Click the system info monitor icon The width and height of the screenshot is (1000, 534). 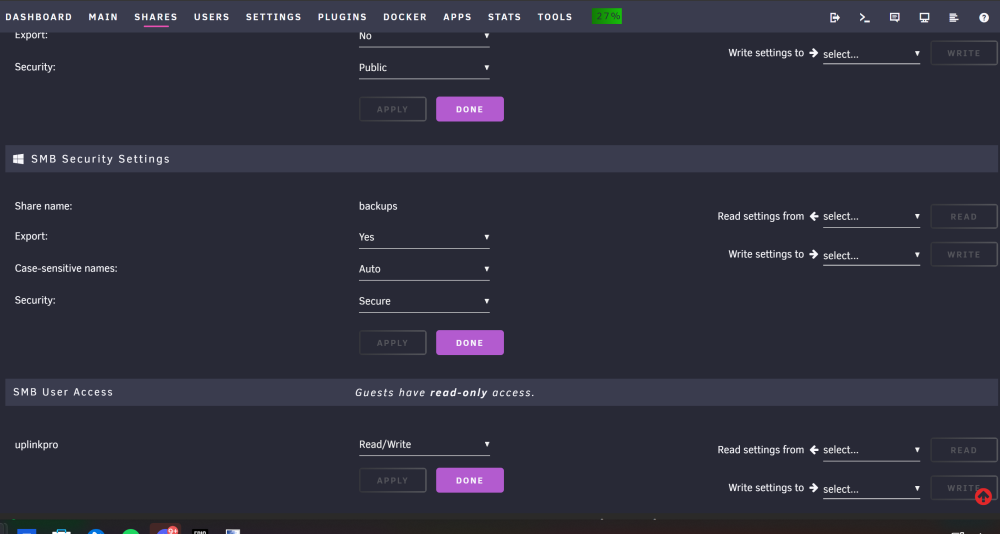click(x=924, y=18)
